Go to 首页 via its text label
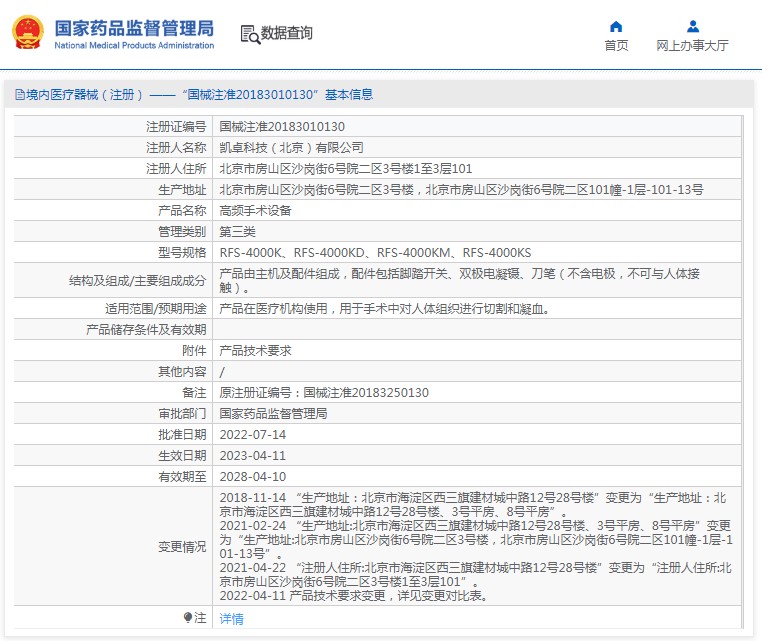This screenshot has height=641, width=762. tap(616, 46)
